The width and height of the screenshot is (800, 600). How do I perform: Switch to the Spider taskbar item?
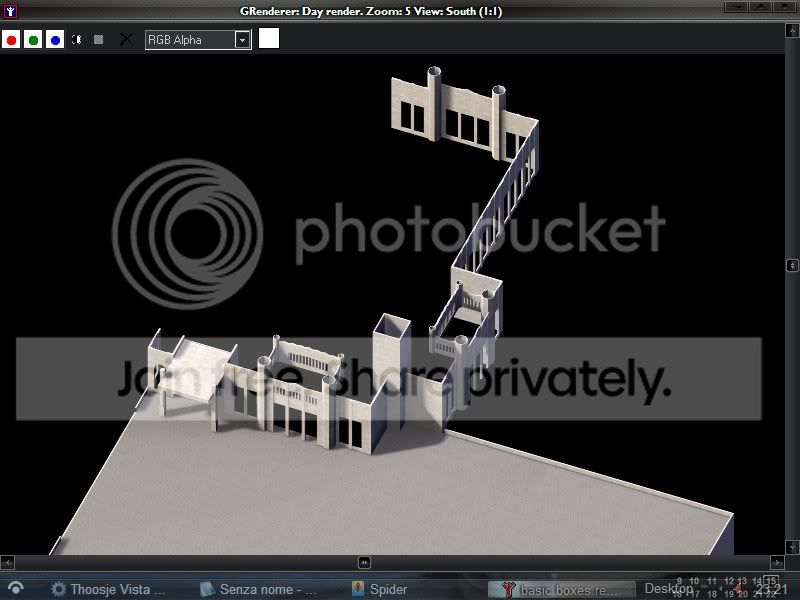(380, 589)
